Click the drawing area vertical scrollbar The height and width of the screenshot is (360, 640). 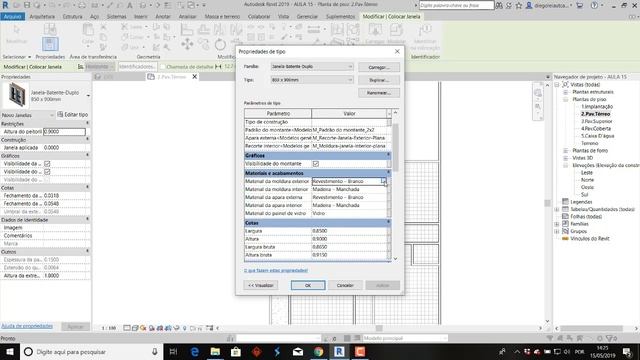pos(547,202)
